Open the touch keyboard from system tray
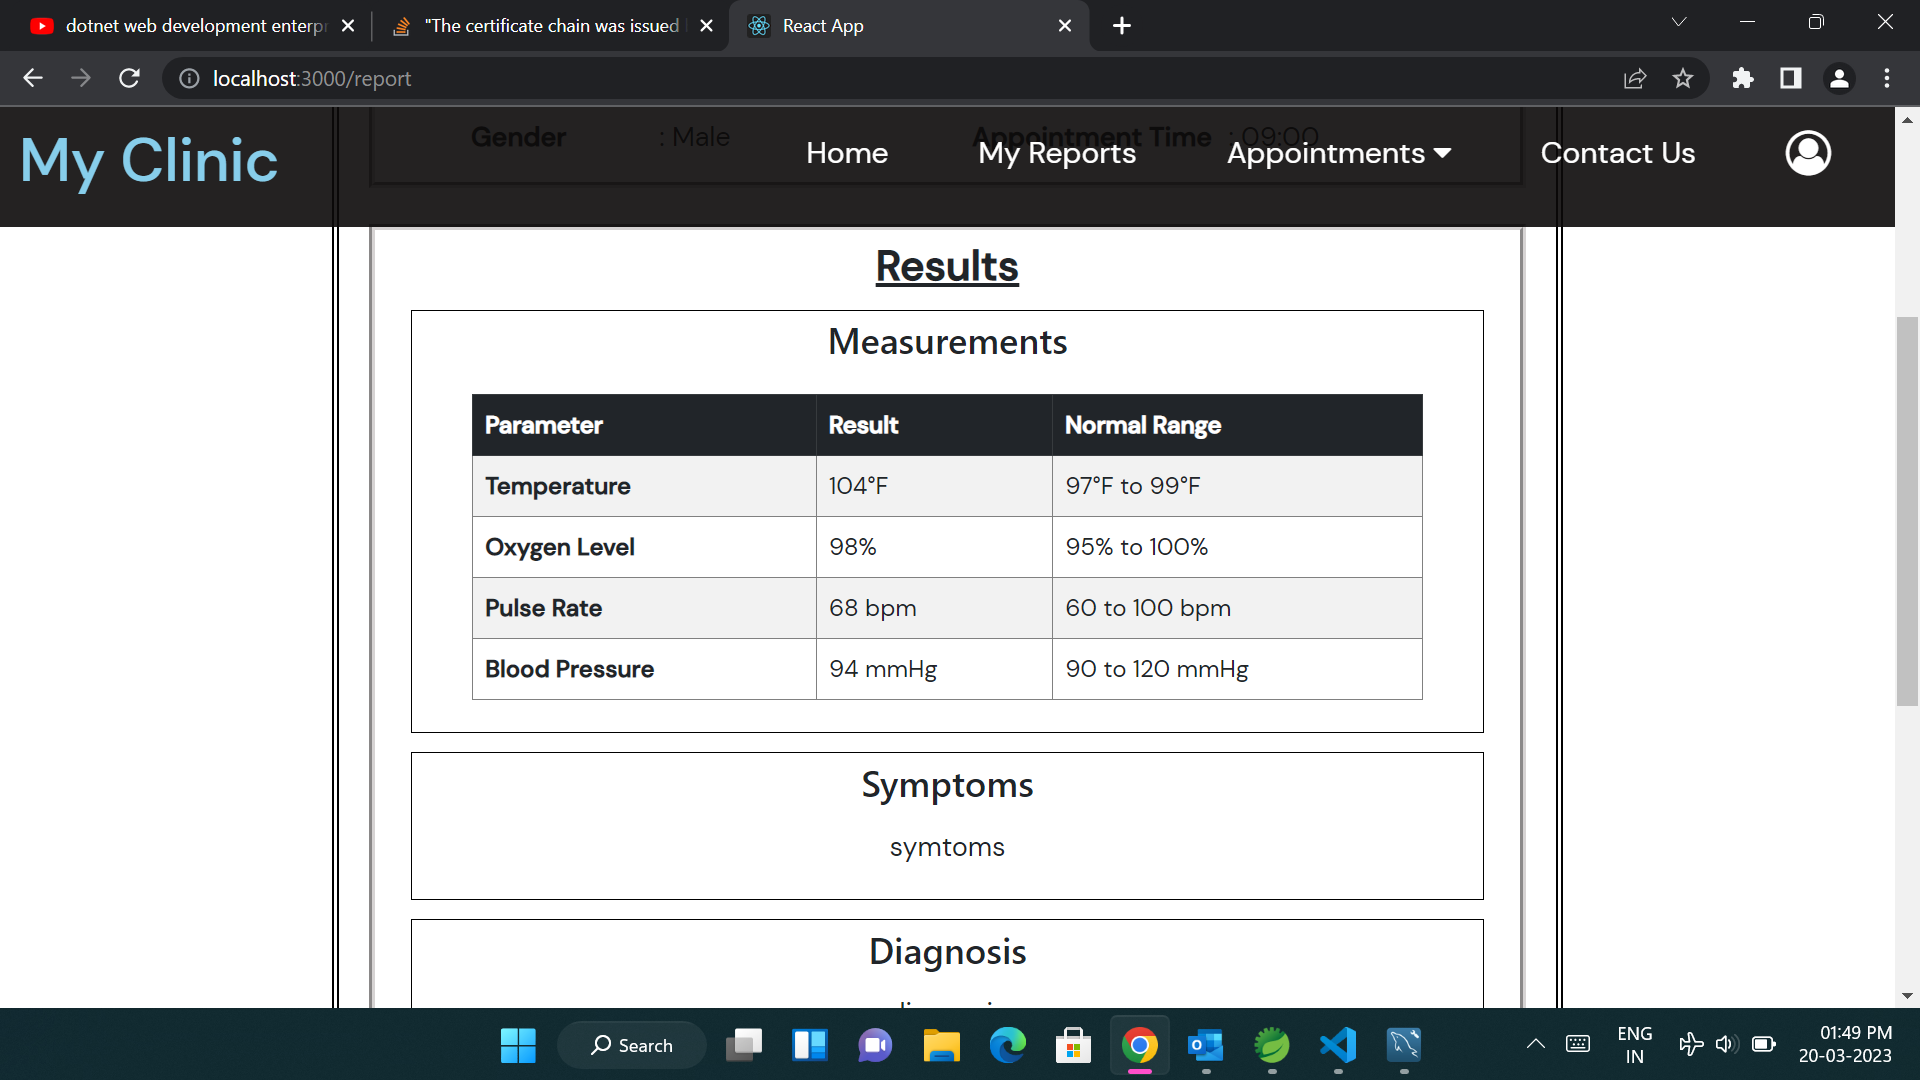 (1578, 1044)
